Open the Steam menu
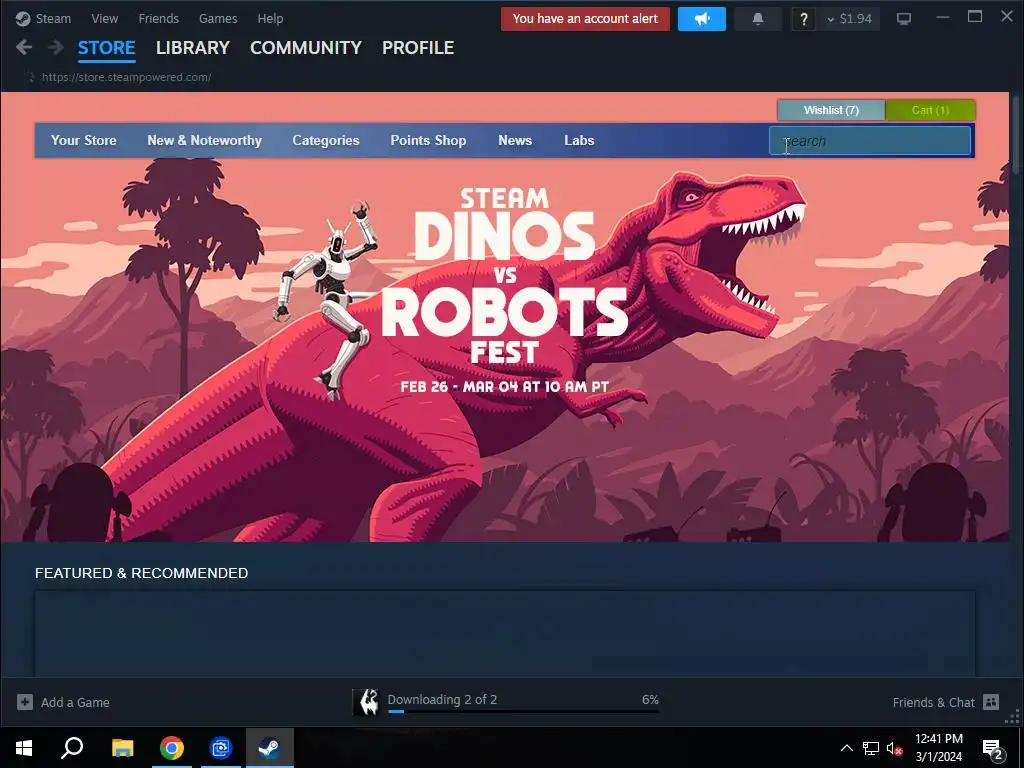 click(53, 18)
